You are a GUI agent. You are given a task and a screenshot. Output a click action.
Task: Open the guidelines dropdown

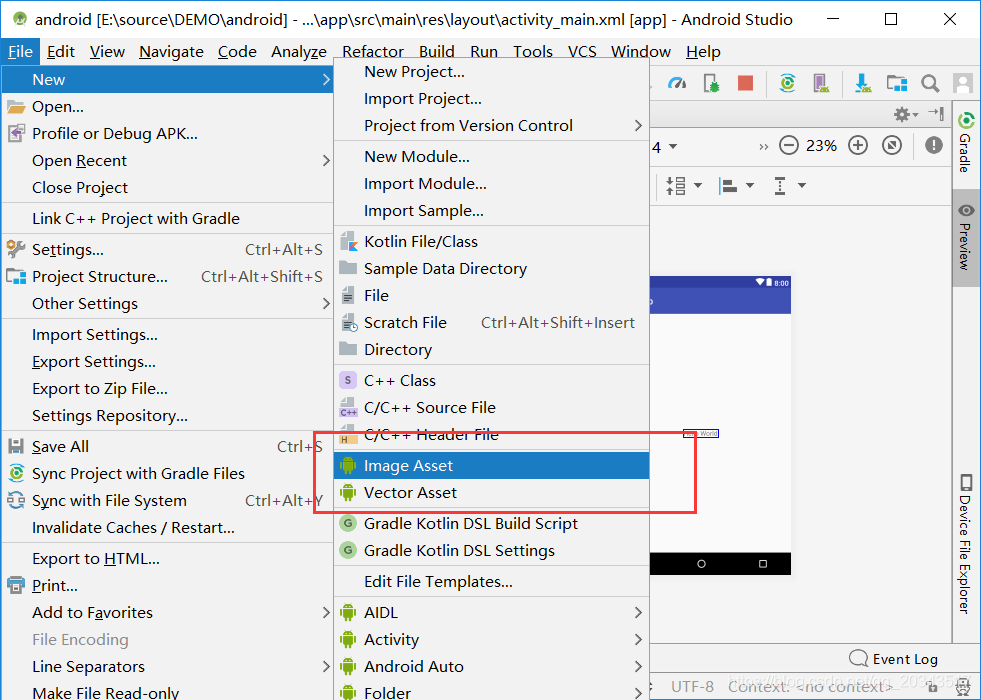[789, 185]
